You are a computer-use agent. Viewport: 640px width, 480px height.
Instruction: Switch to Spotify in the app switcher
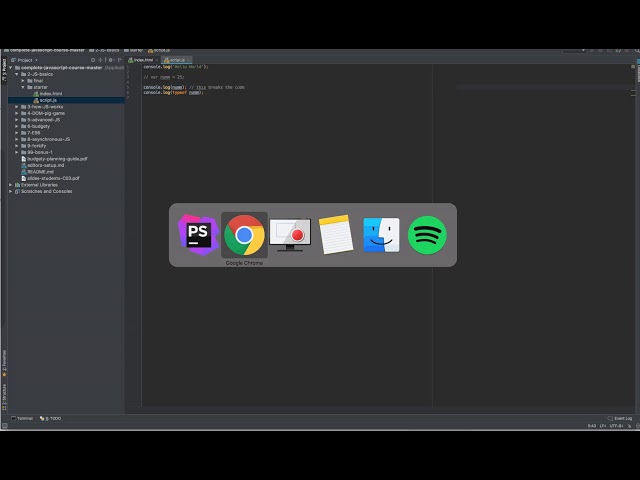427,235
